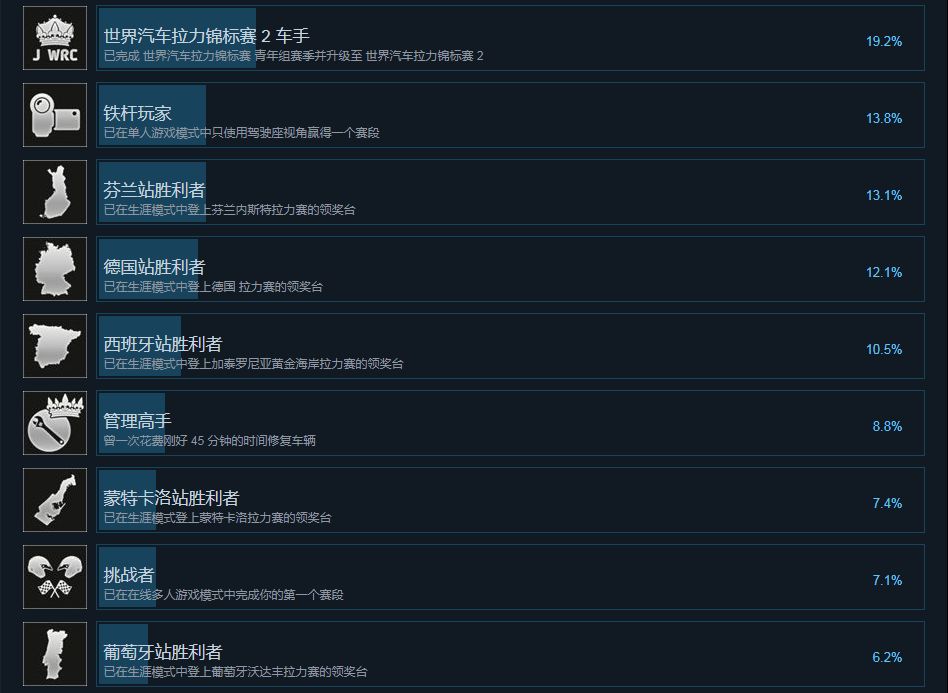This screenshot has height=693, width=948.
Task: Click the 挑战者 achievement description text
Action: 223,594
